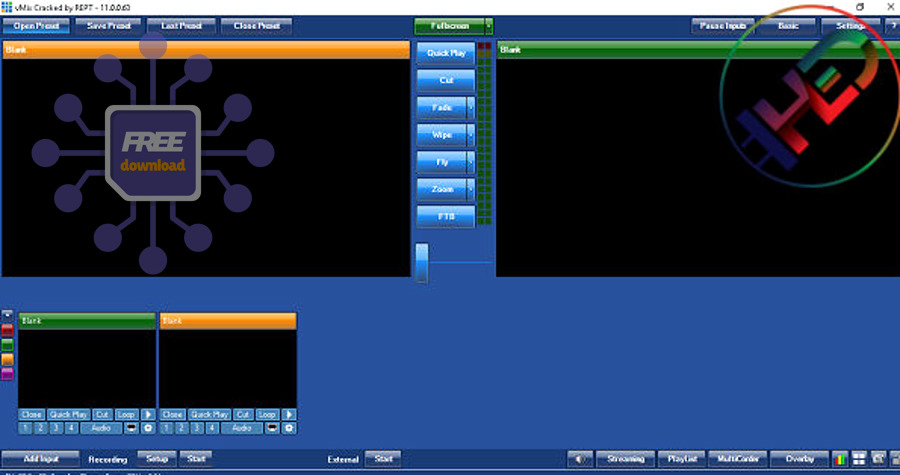This screenshot has width=900, height=475.
Task: Expand the Fullscreen dropdown arrow
Action: tap(488, 26)
